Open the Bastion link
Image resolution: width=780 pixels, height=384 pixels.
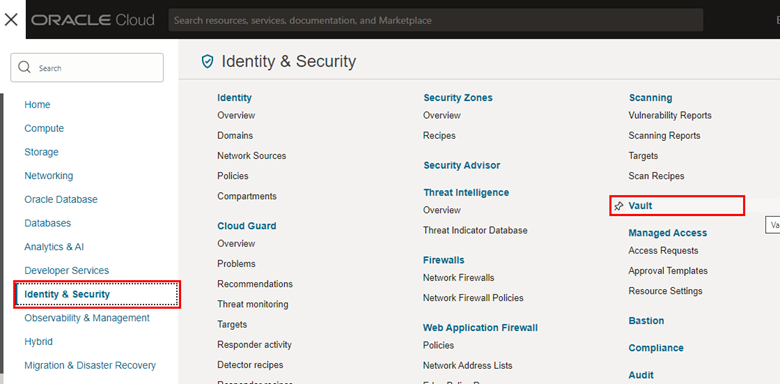pyautogui.click(x=646, y=321)
